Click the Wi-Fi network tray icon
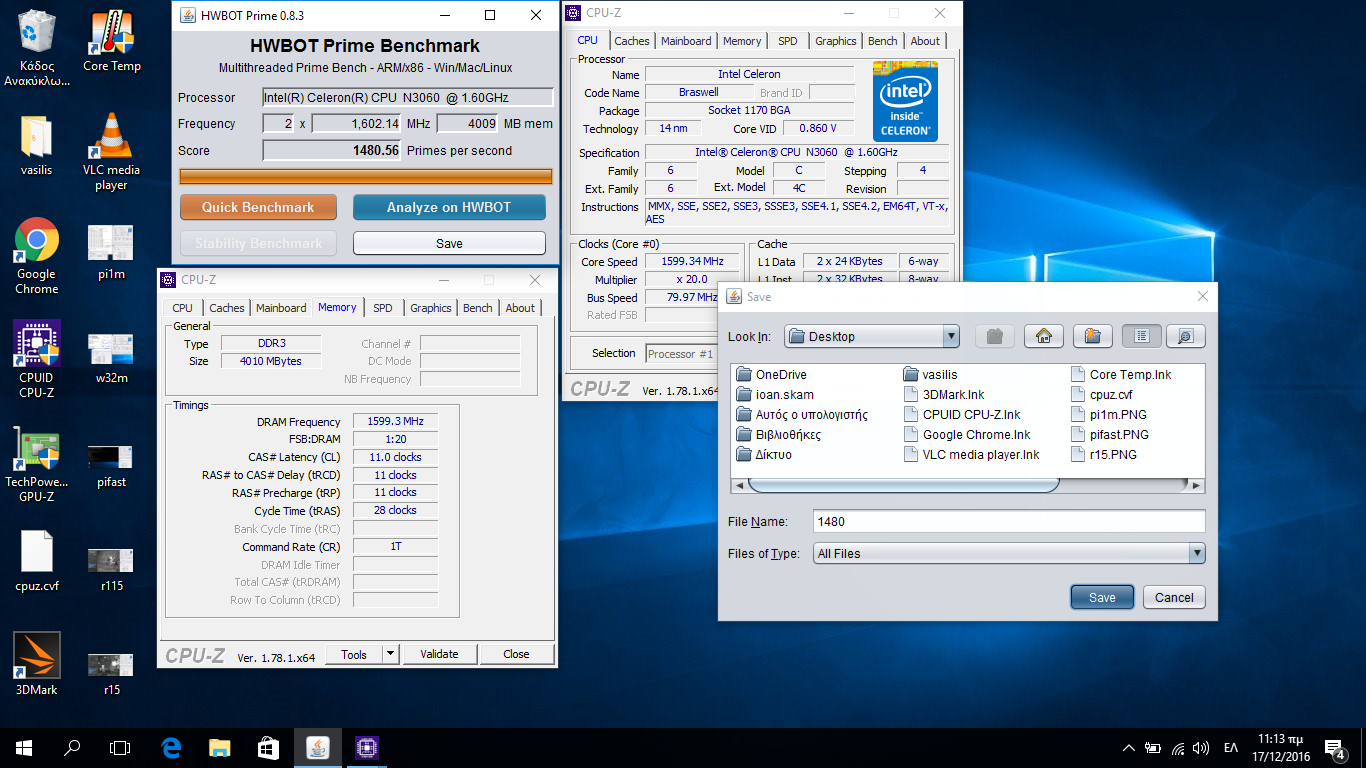 [x=1178, y=747]
